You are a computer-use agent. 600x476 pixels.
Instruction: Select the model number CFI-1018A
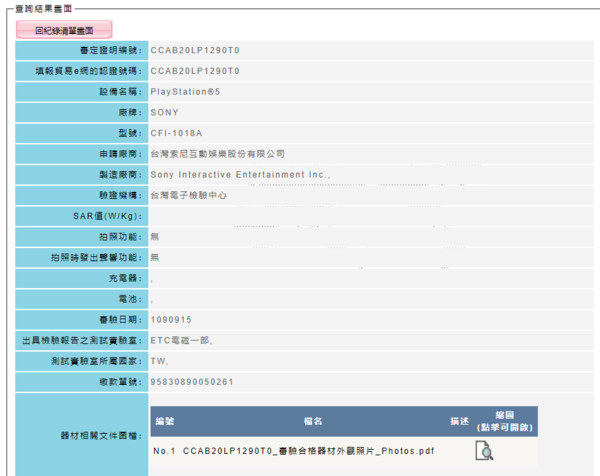[x=176, y=133]
